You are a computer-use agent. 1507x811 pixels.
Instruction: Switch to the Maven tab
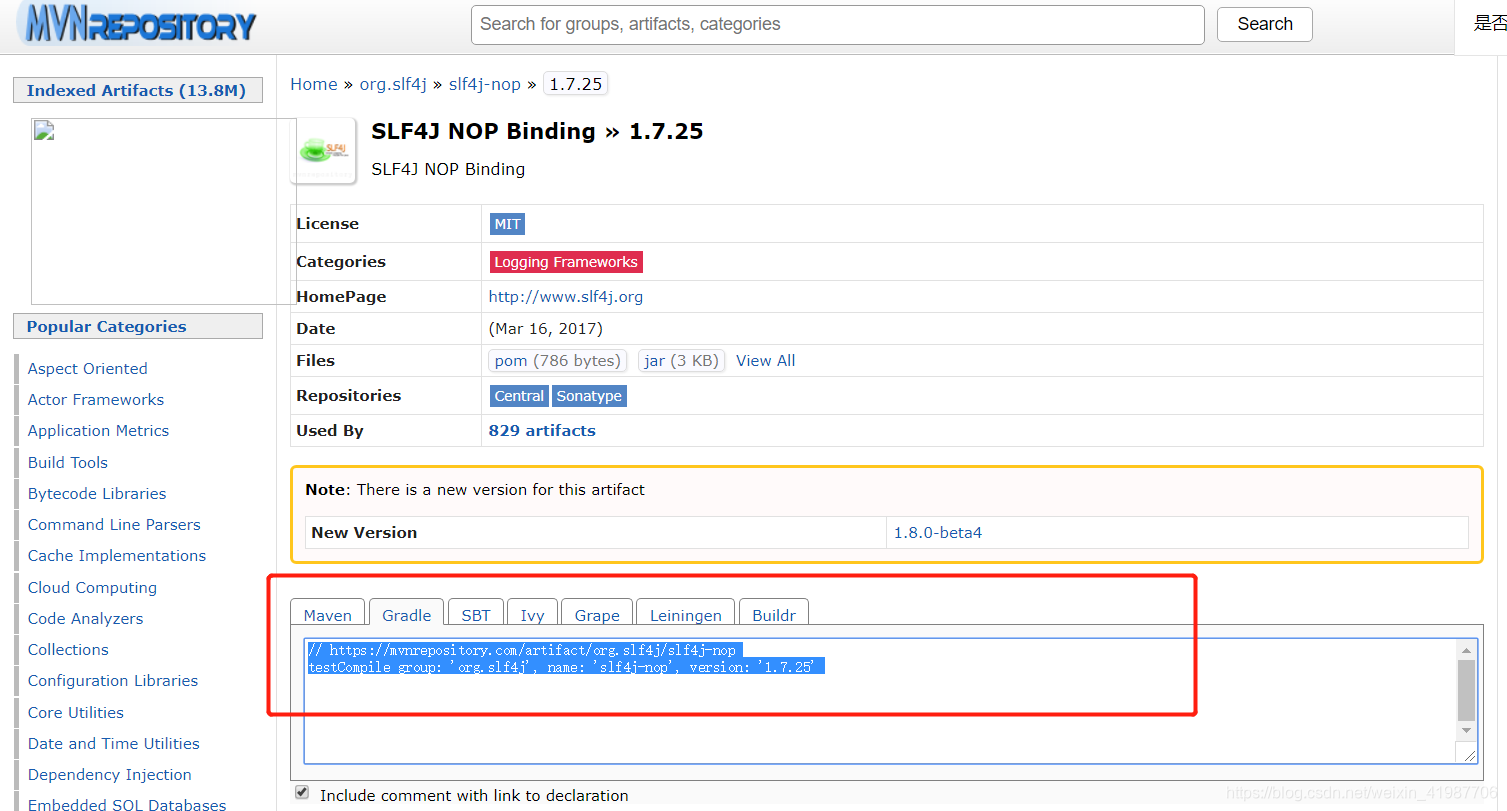click(x=328, y=615)
